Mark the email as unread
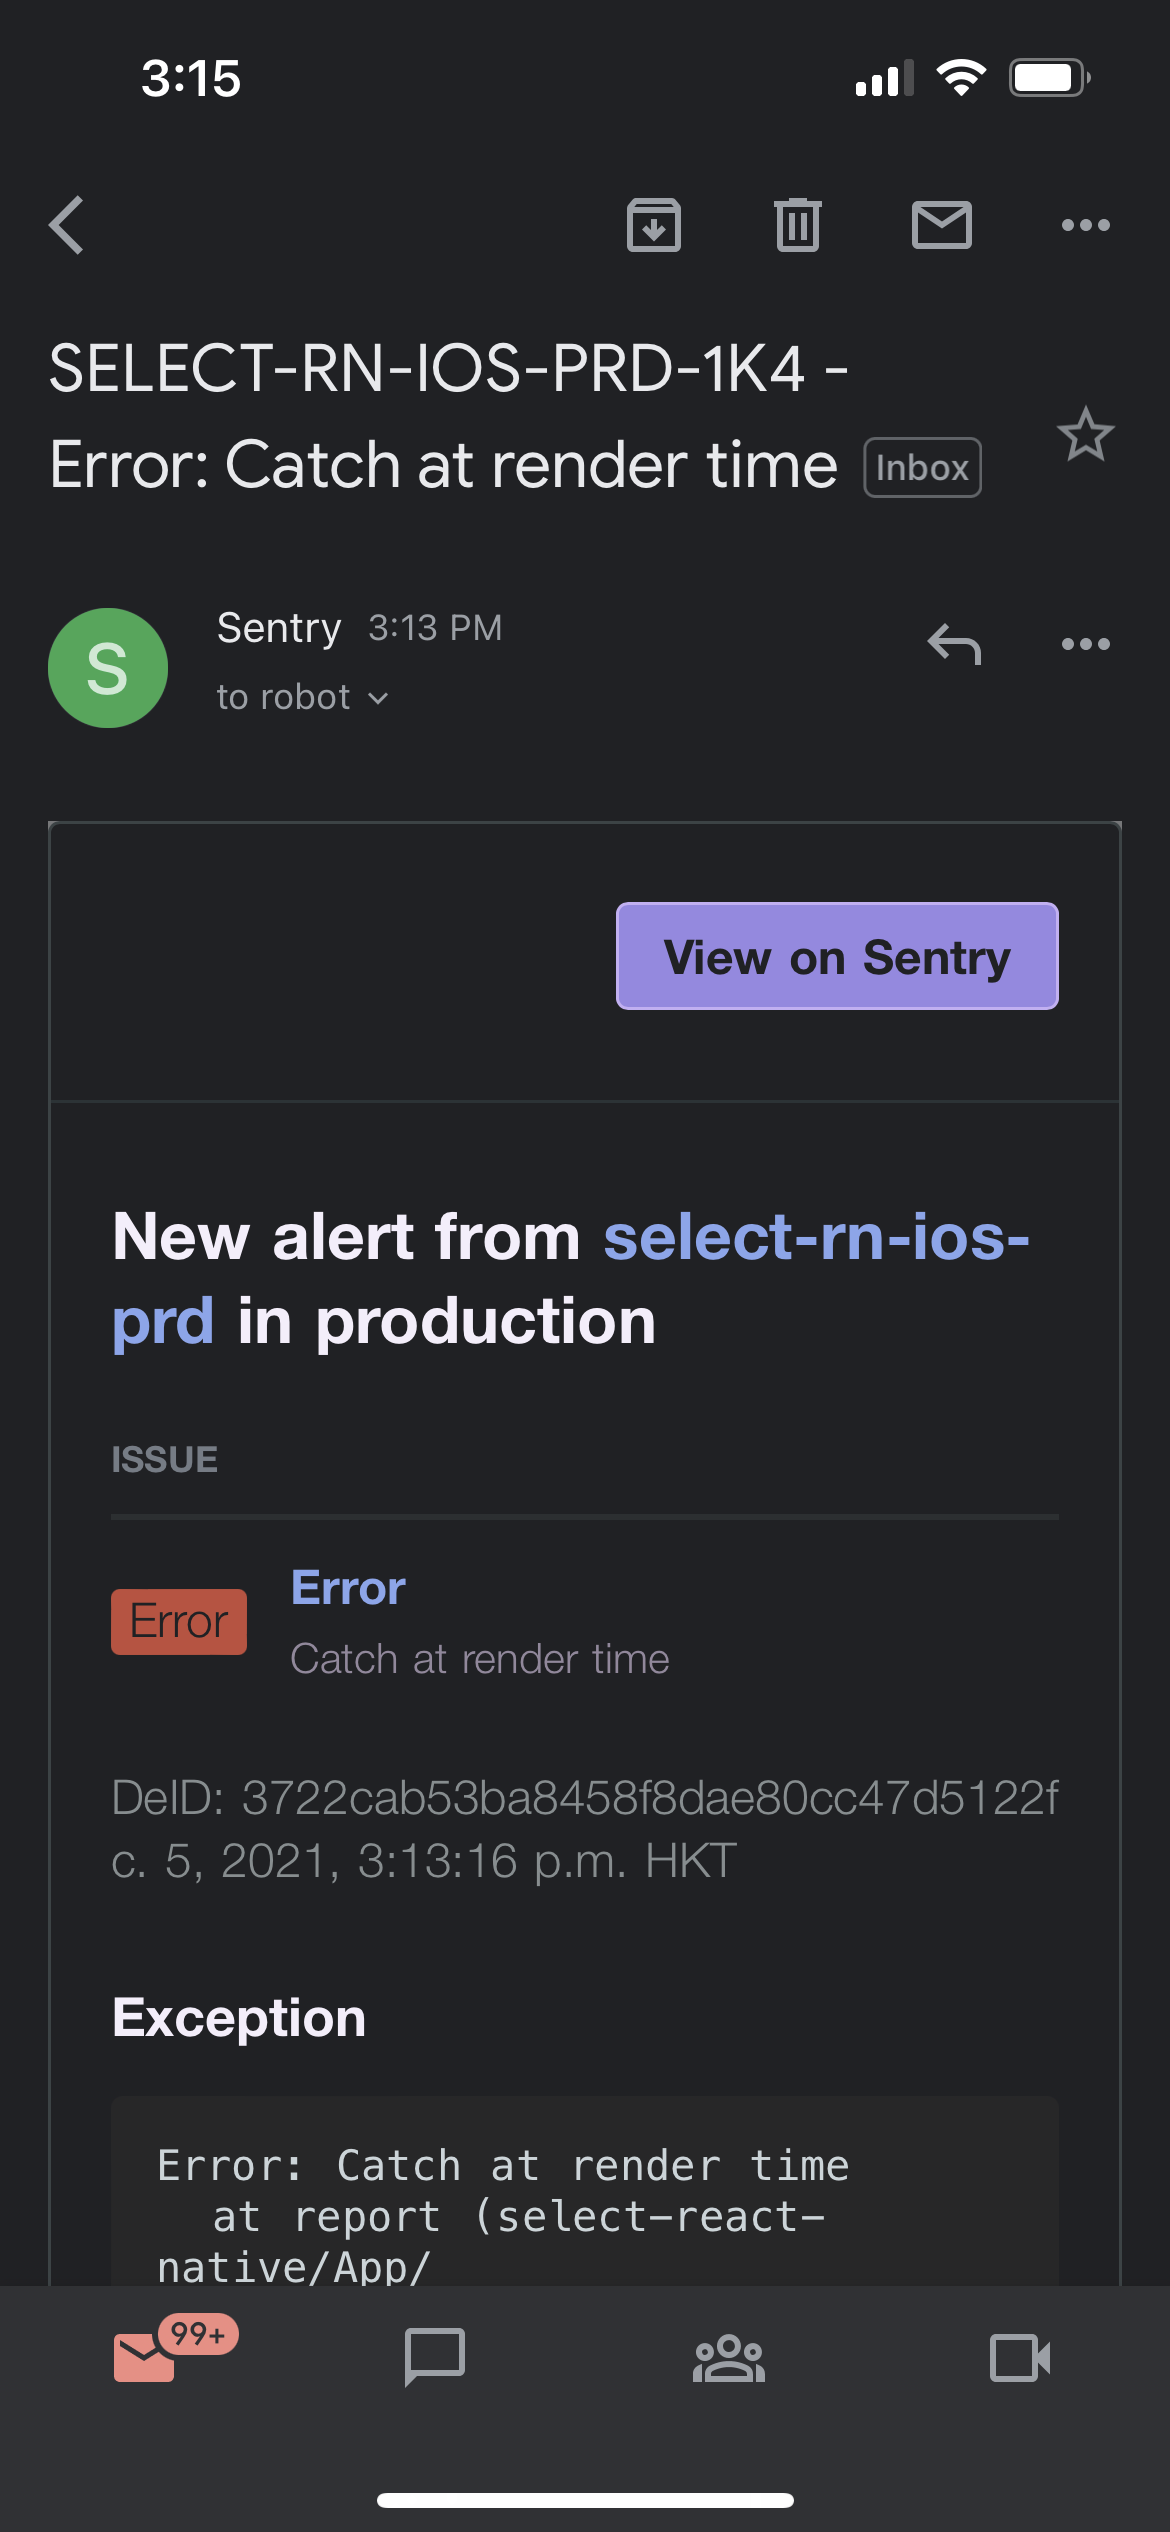Image resolution: width=1170 pixels, height=2532 pixels. click(941, 225)
